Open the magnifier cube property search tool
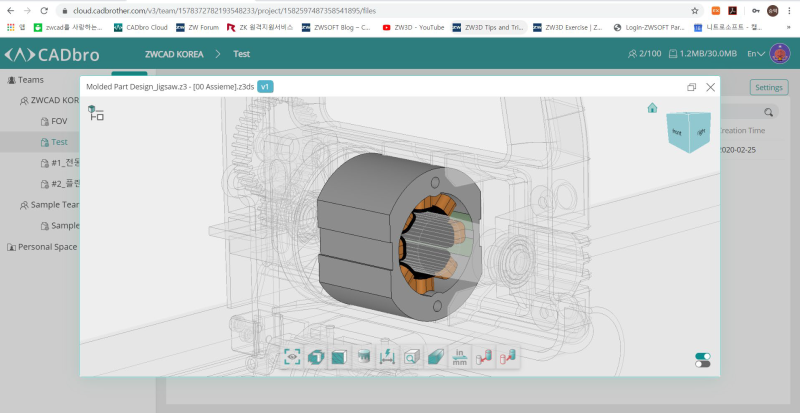This screenshot has width=800, height=413. (412, 357)
